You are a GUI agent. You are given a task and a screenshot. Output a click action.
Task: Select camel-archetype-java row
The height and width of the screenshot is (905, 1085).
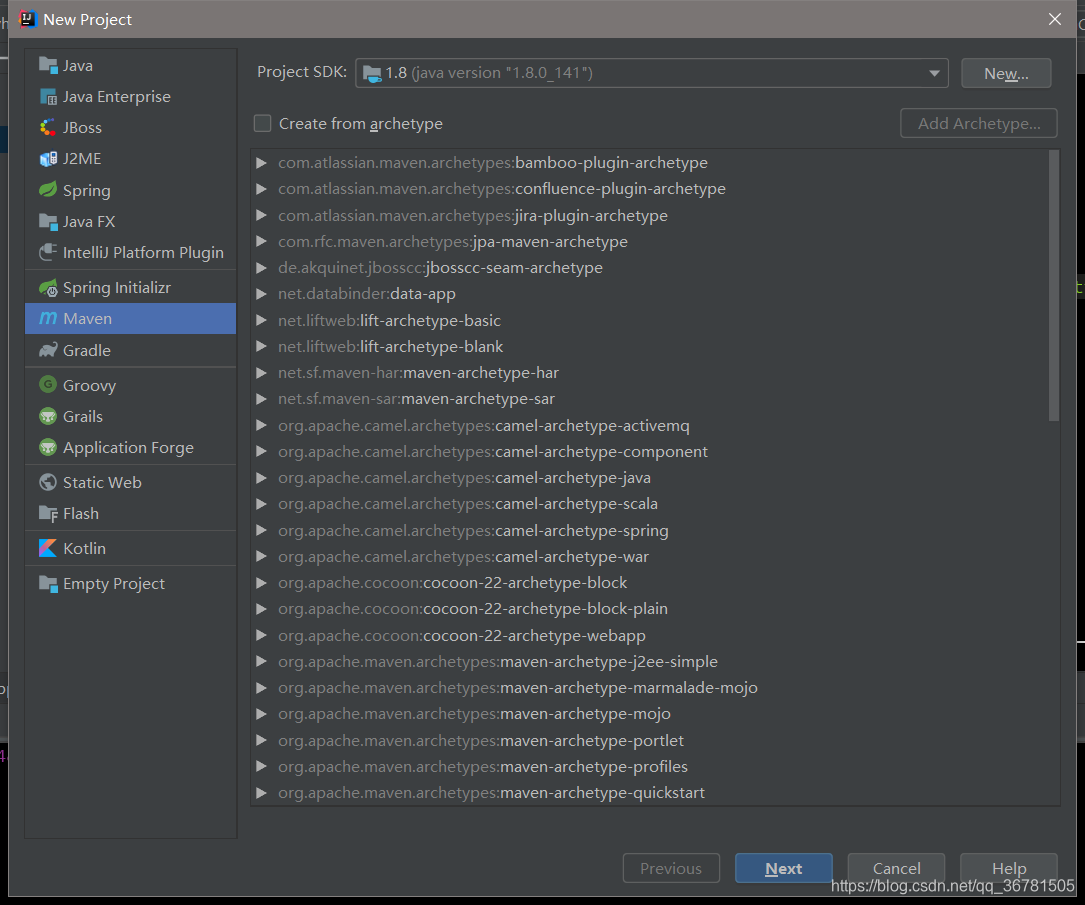[x=655, y=478]
